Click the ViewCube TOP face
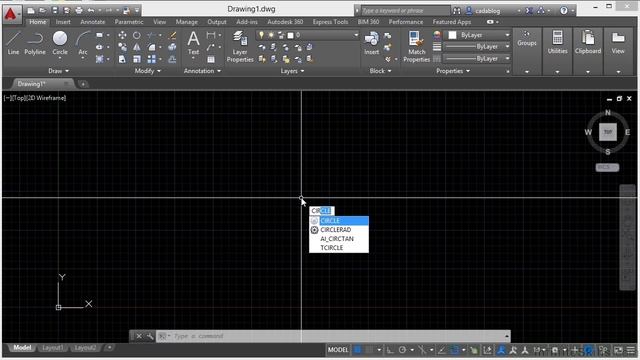640x360 pixels. point(608,132)
